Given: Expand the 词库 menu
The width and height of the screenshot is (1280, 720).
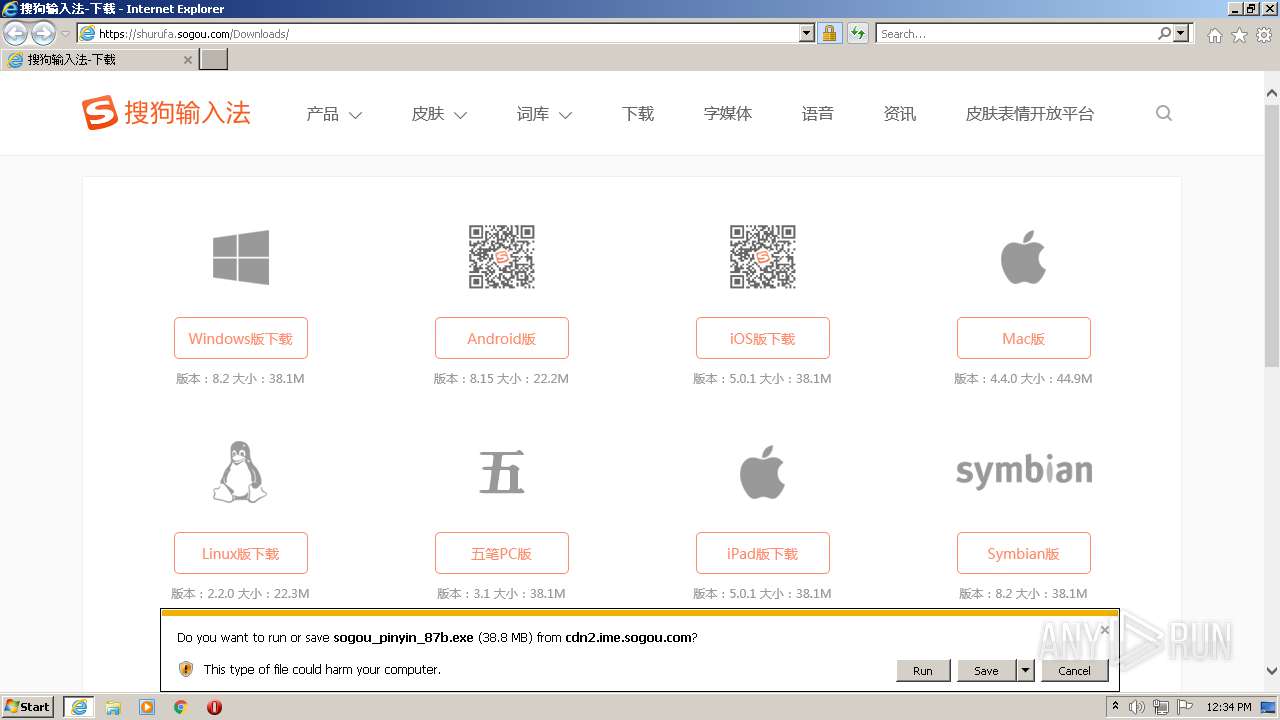Looking at the screenshot, I should (x=544, y=114).
